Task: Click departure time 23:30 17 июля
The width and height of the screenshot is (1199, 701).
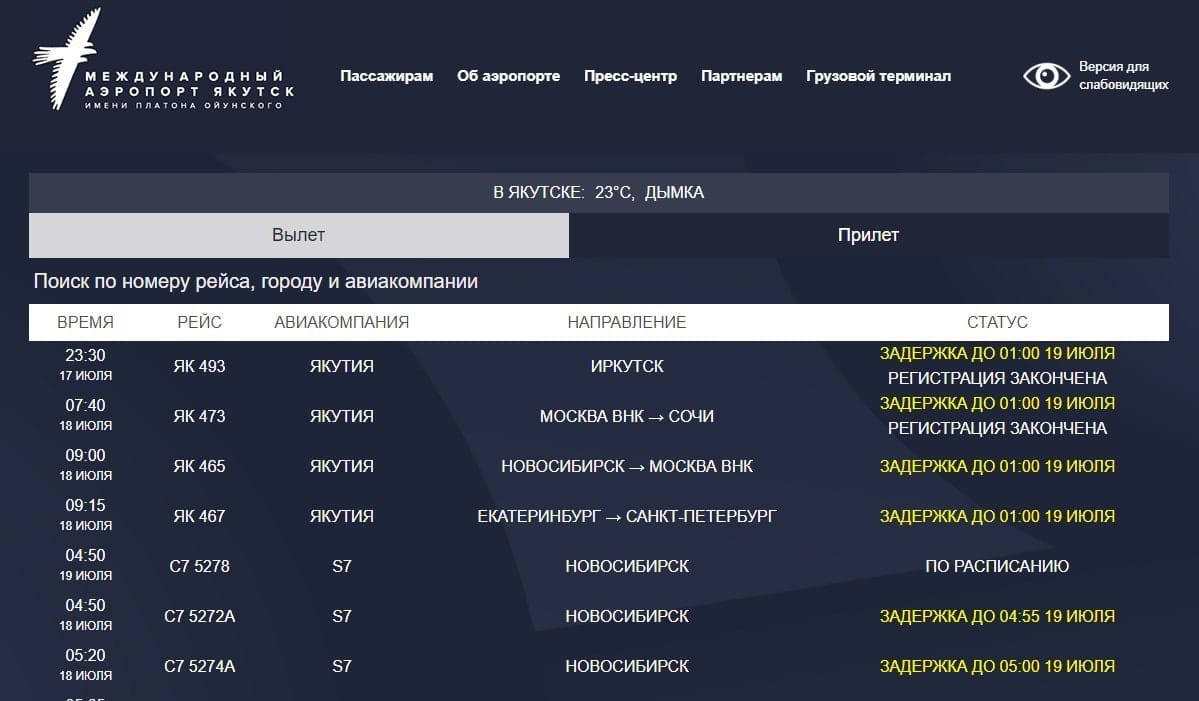Action: [x=86, y=365]
